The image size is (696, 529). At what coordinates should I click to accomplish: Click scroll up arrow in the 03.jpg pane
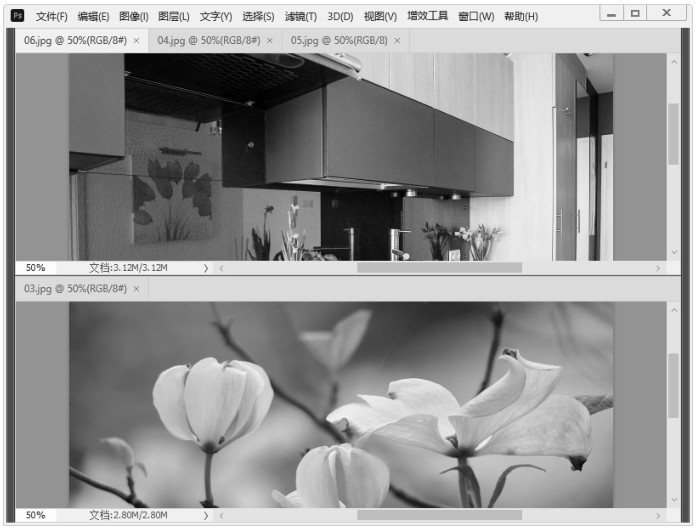[674, 310]
